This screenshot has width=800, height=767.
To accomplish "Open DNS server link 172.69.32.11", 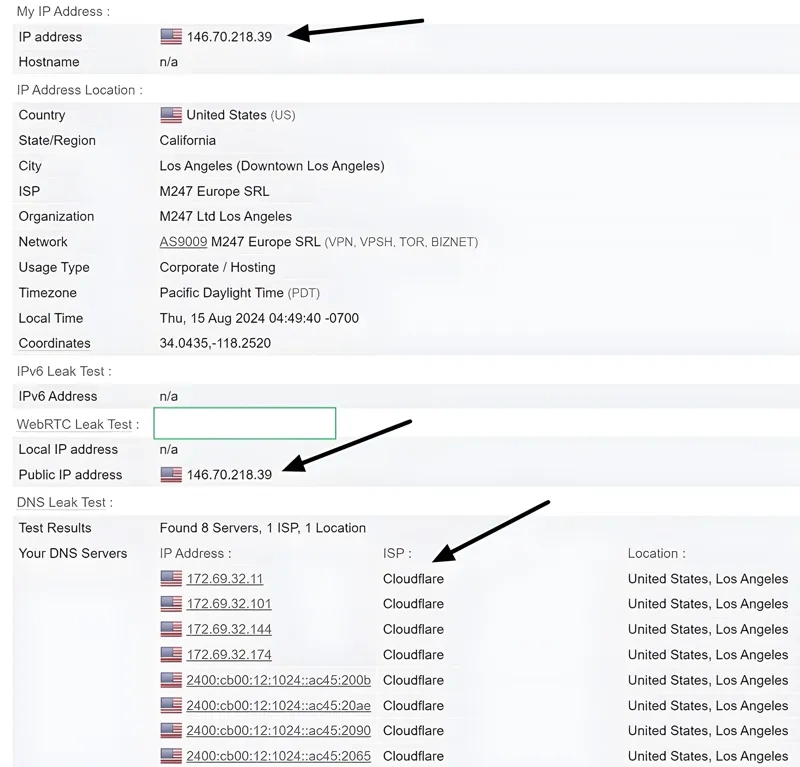I will [227, 578].
